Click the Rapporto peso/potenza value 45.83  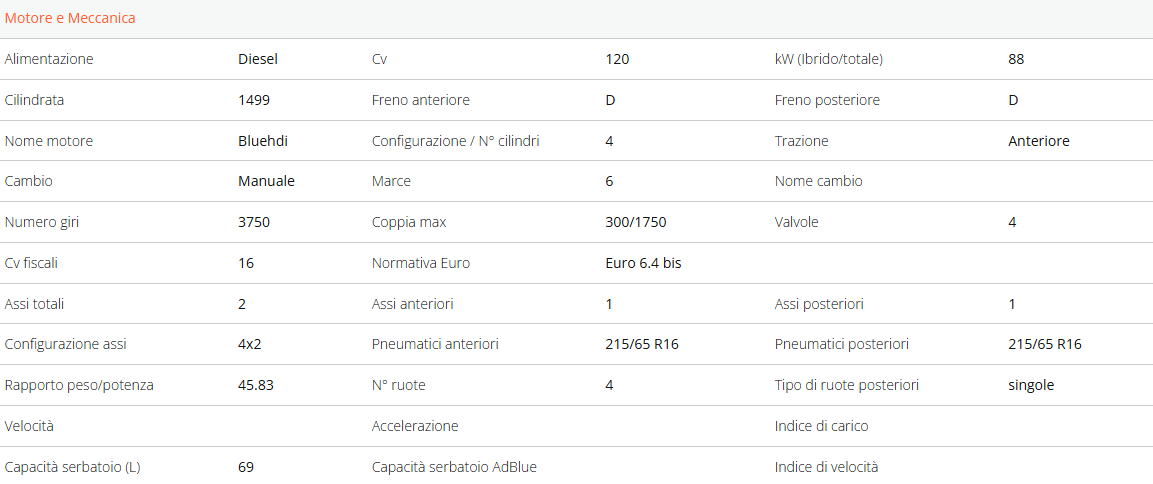click(x=256, y=385)
